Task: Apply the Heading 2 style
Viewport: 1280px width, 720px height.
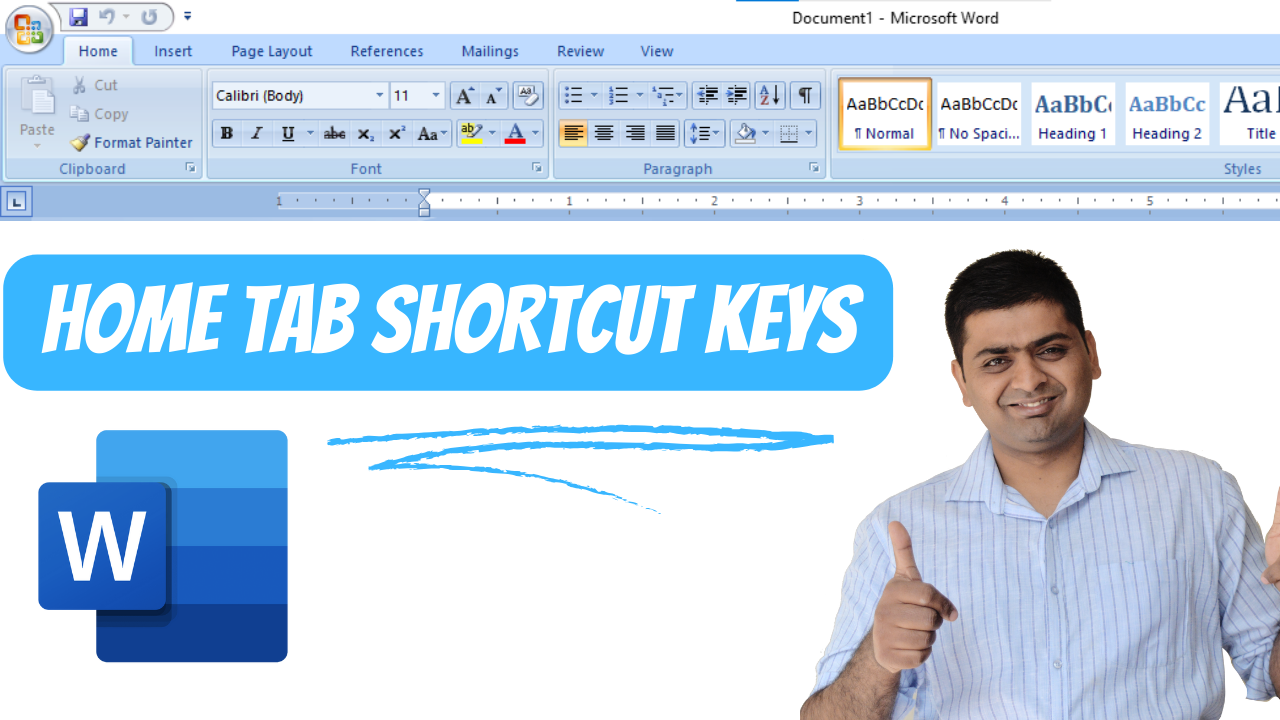Action: click(x=1167, y=115)
